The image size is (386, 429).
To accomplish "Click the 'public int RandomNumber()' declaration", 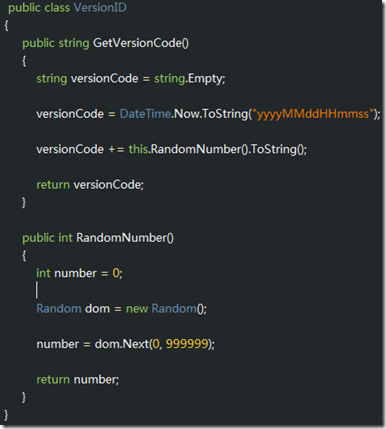I will pyautogui.click(x=98, y=238).
